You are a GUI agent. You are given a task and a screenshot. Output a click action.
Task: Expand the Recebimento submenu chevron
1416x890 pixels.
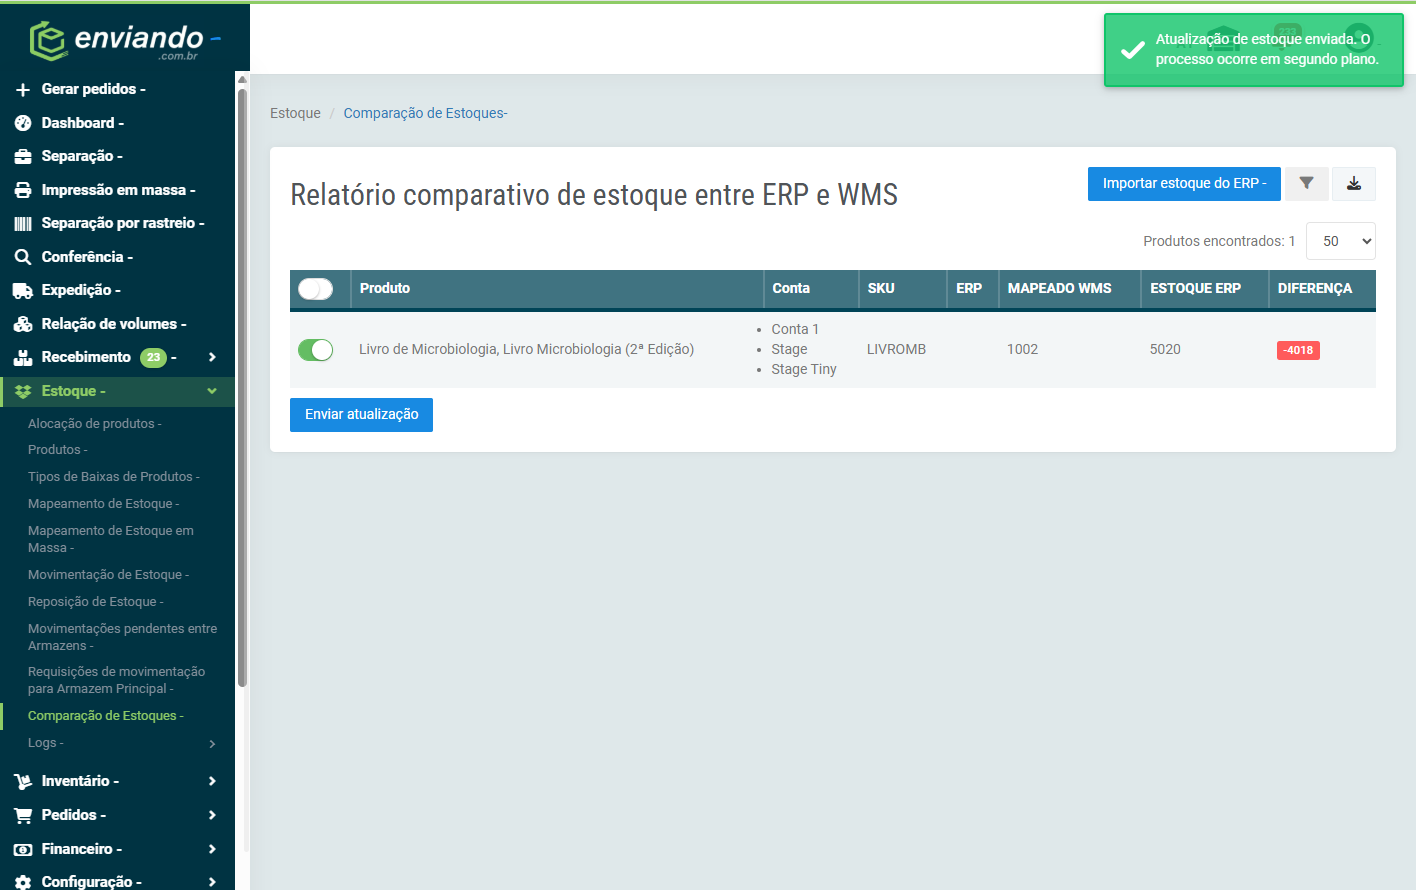click(x=212, y=357)
